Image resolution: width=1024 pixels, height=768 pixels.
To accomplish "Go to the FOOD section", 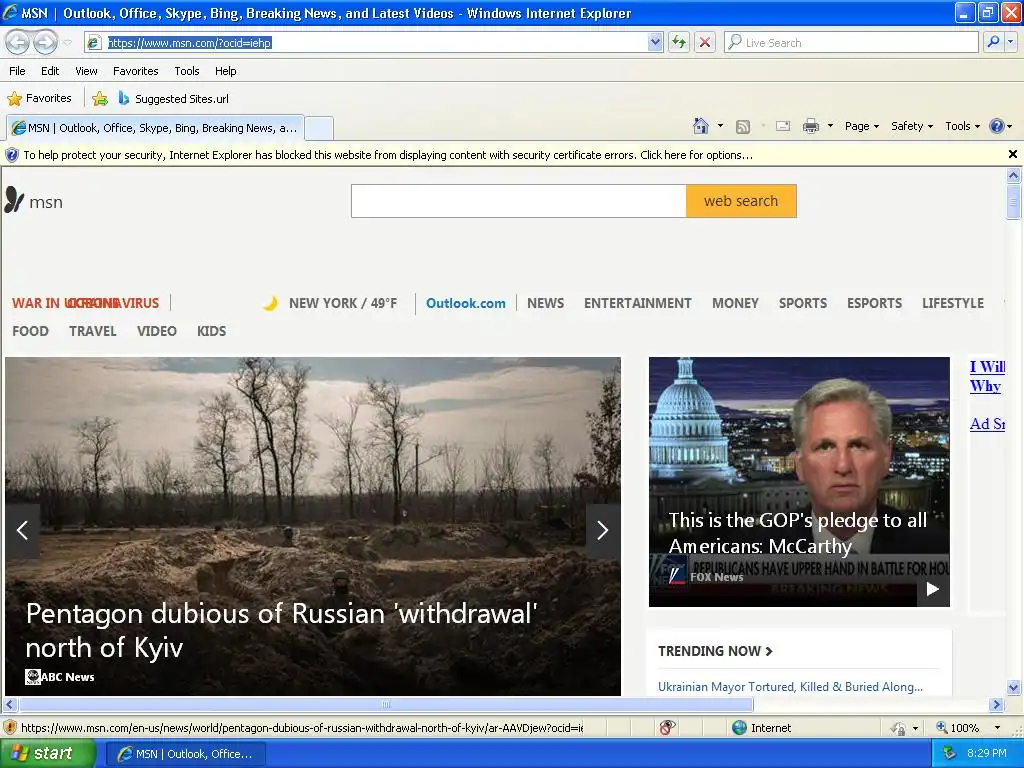I will tap(30, 331).
